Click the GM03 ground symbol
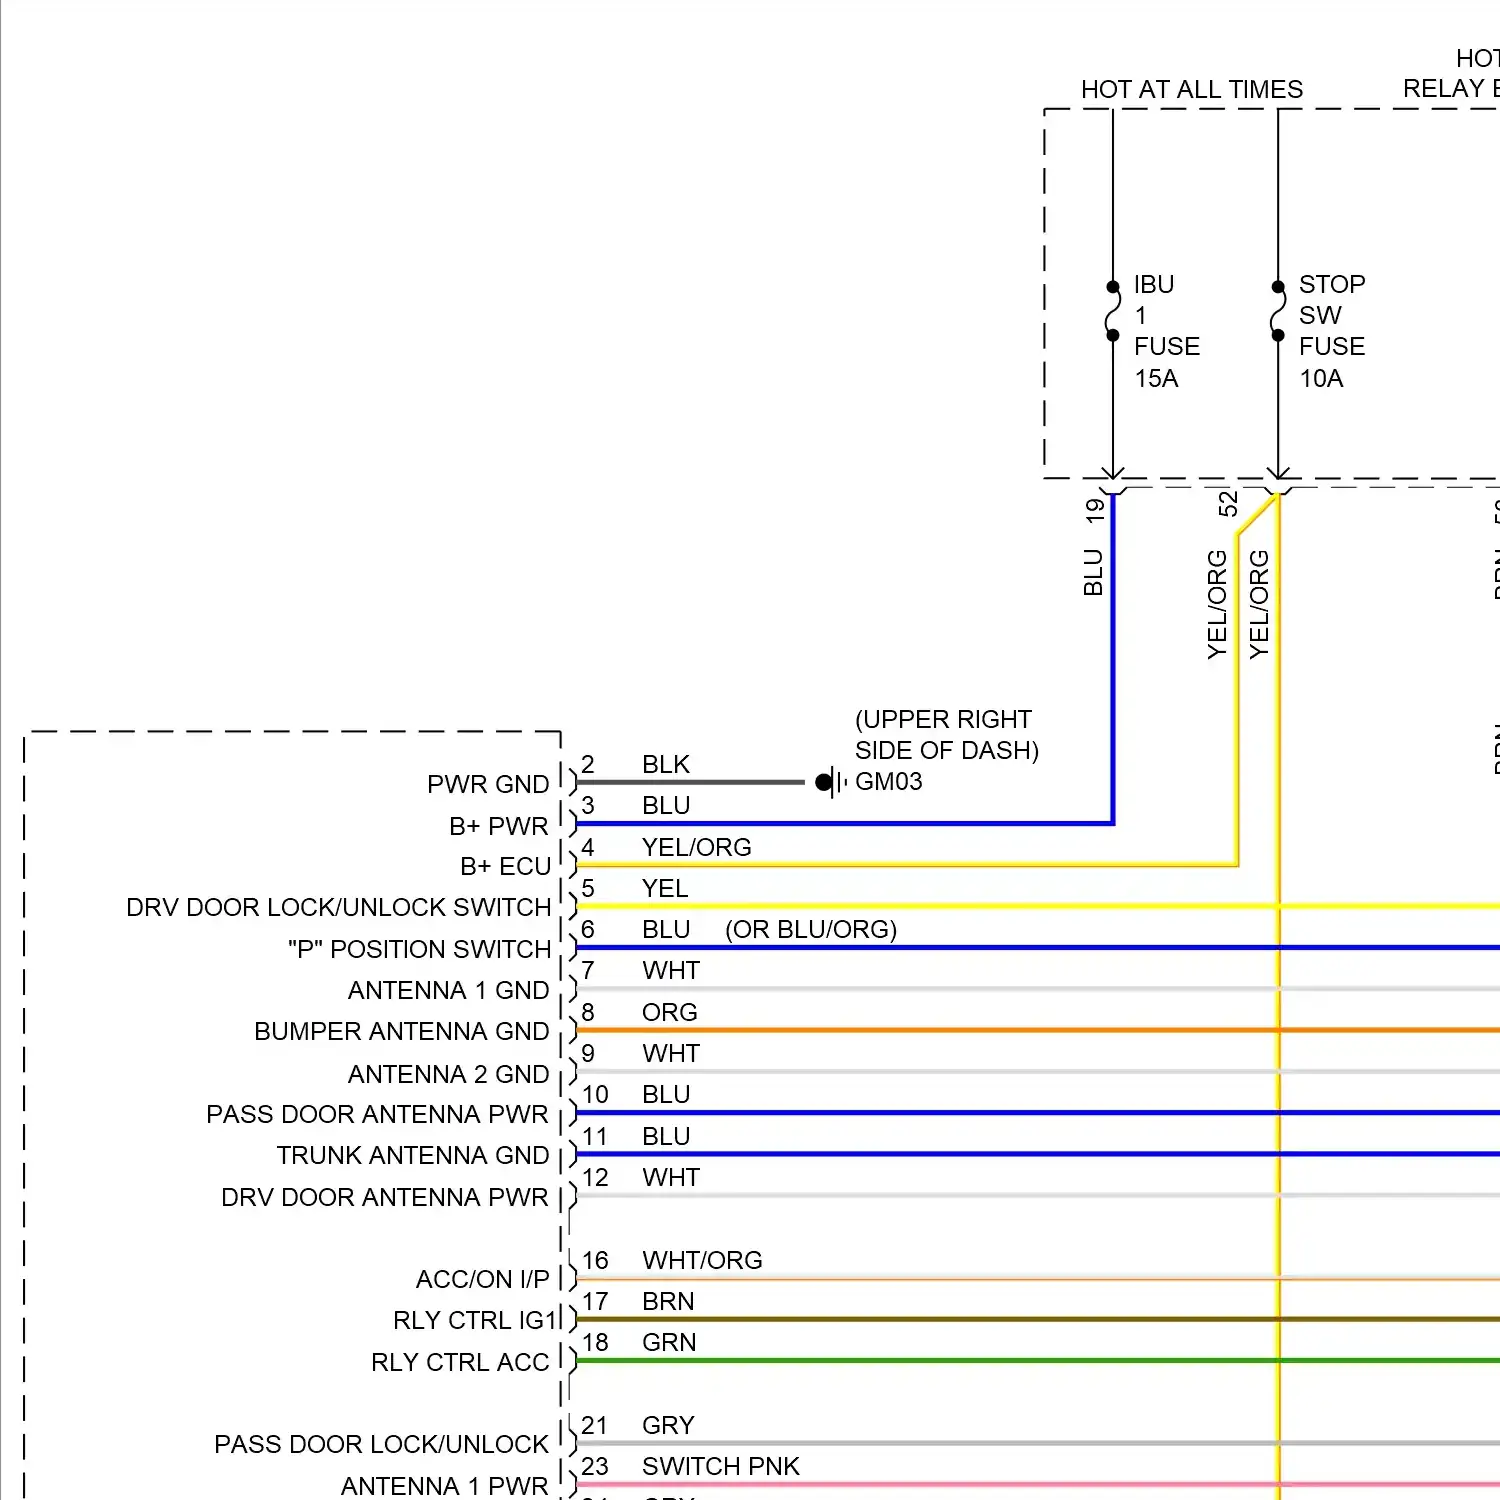The width and height of the screenshot is (1500, 1500). coord(829,782)
